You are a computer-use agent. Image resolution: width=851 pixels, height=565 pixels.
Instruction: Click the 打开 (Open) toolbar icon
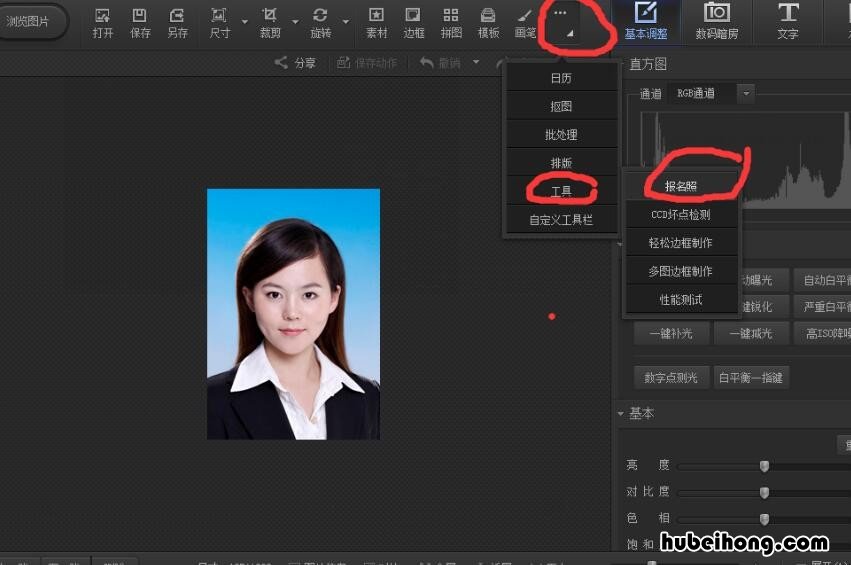[103, 23]
